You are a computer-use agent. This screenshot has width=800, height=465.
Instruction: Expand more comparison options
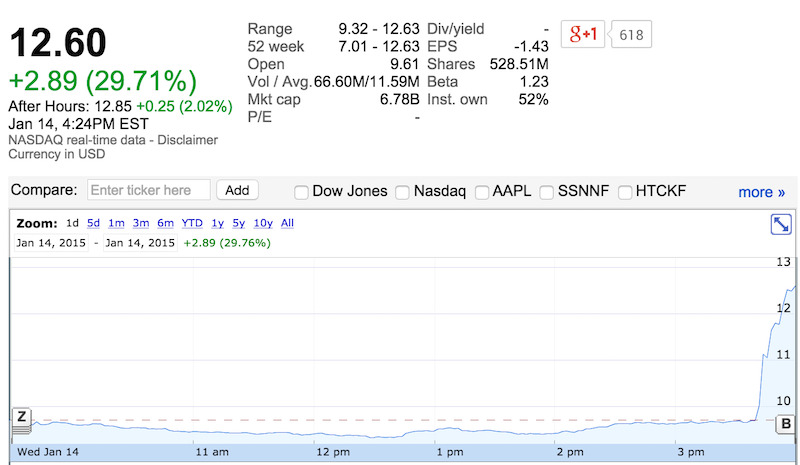coord(761,192)
